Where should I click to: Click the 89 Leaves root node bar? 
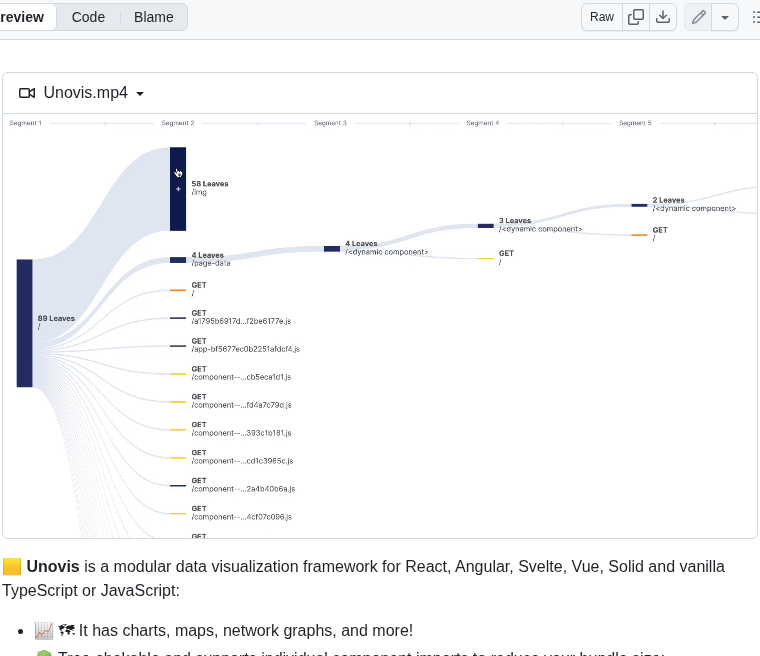click(25, 323)
